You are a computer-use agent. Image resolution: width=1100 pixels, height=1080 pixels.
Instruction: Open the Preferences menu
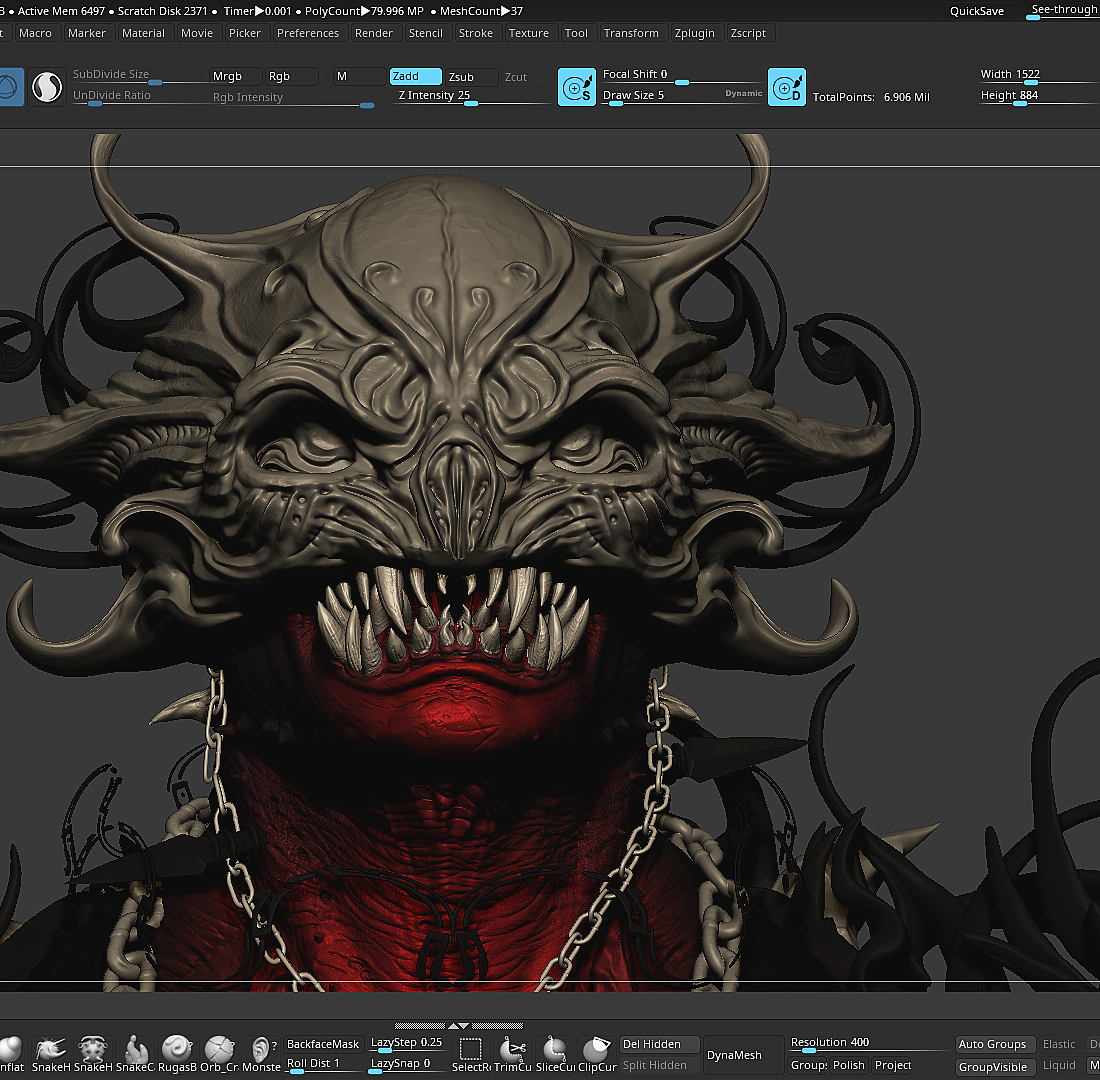[308, 33]
